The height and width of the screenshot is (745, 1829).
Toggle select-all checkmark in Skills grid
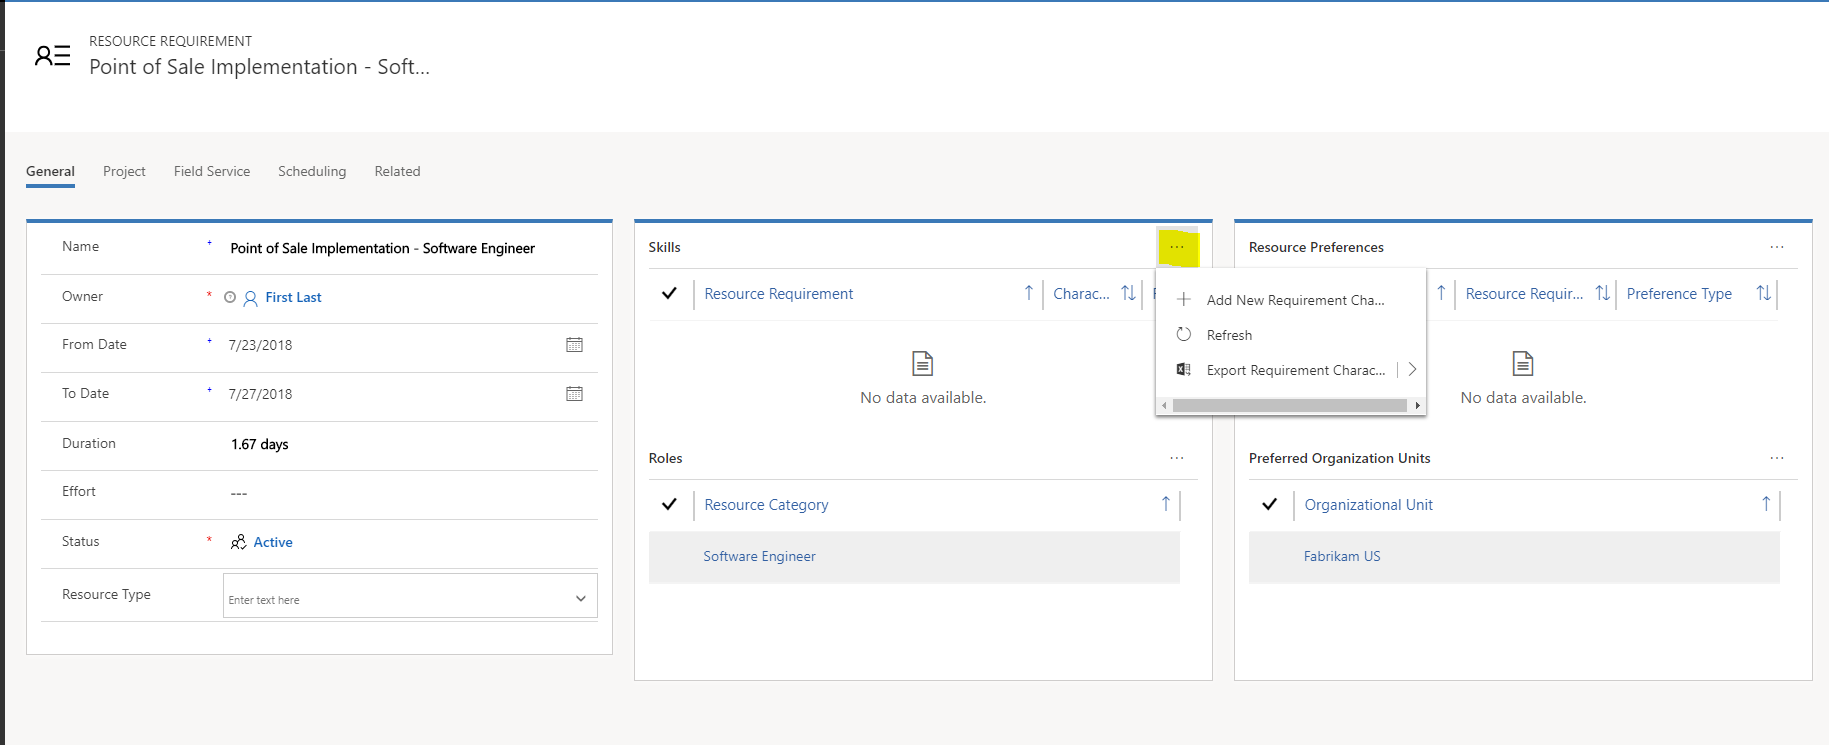[670, 293]
